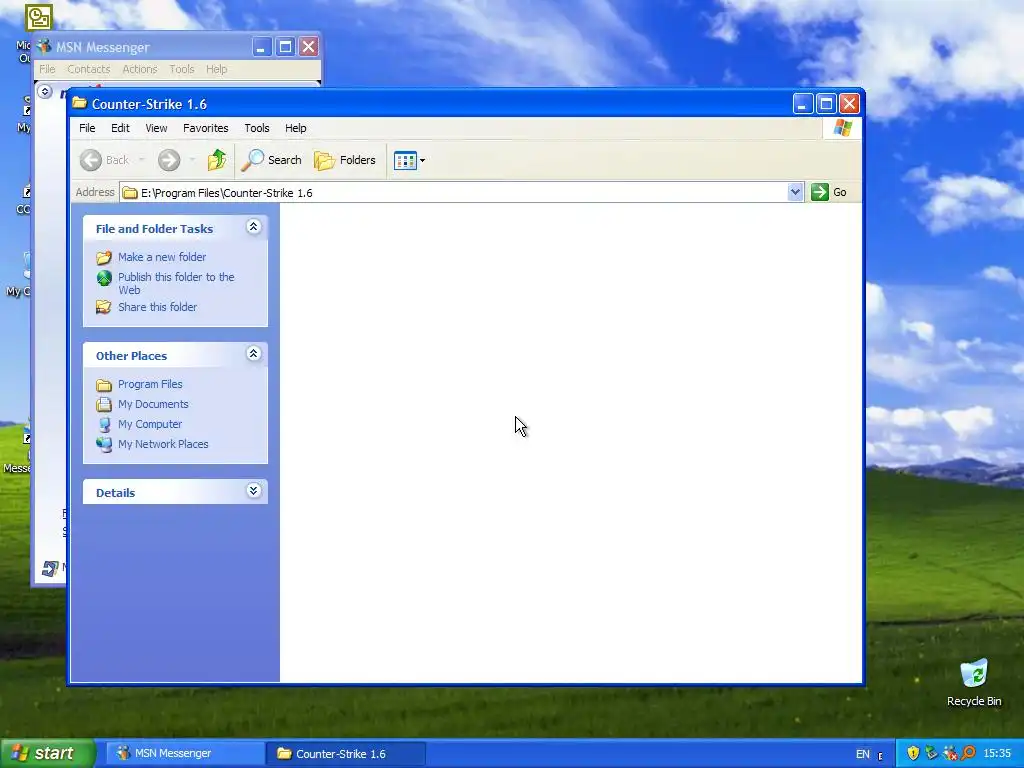Image resolution: width=1024 pixels, height=768 pixels.
Task: Go to Program Files in Other Places
Action: (x=150, y=384)
